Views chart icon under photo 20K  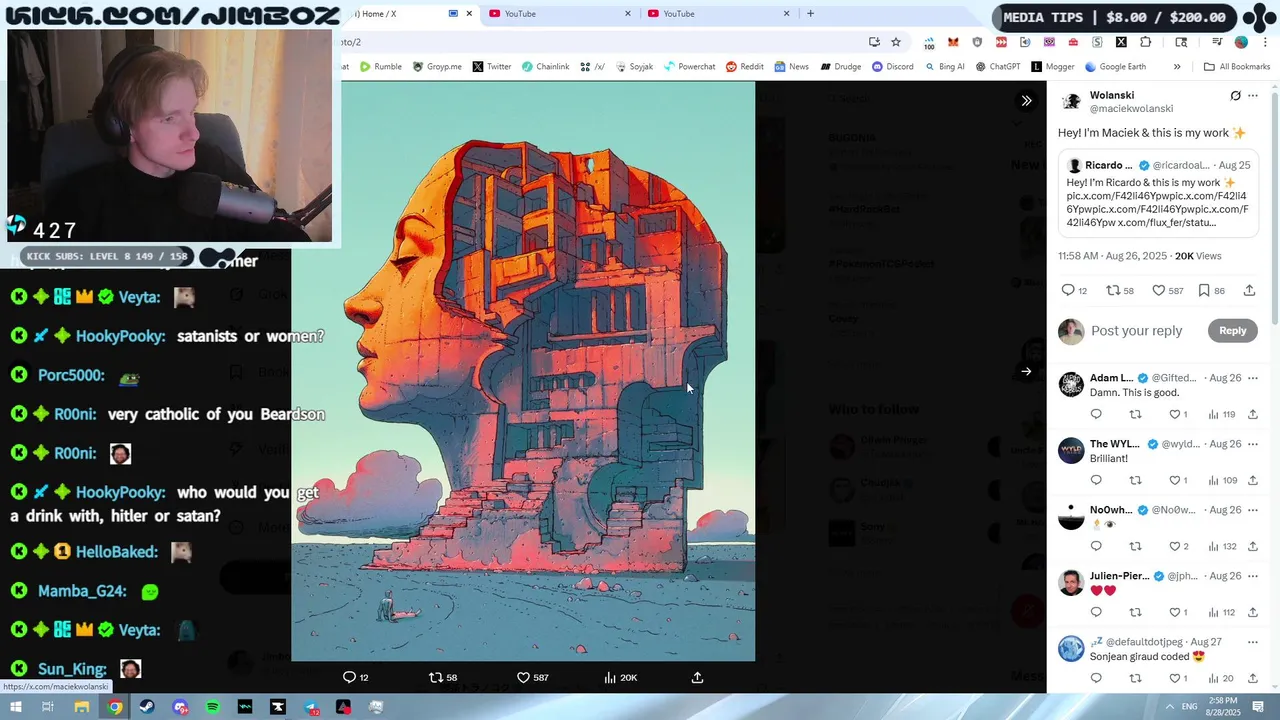tap(620, 677)
